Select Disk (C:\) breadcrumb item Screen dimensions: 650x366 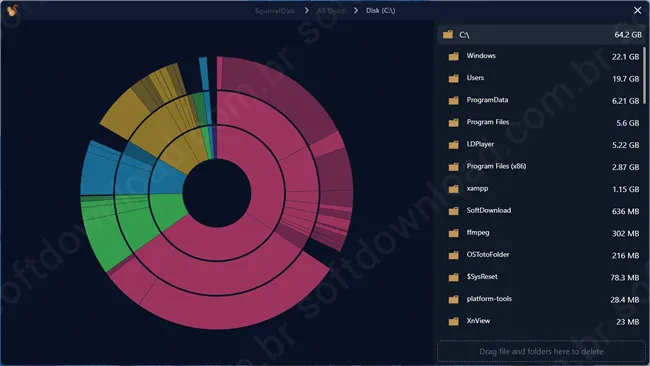pyautogui.click(x=380, y=10)
